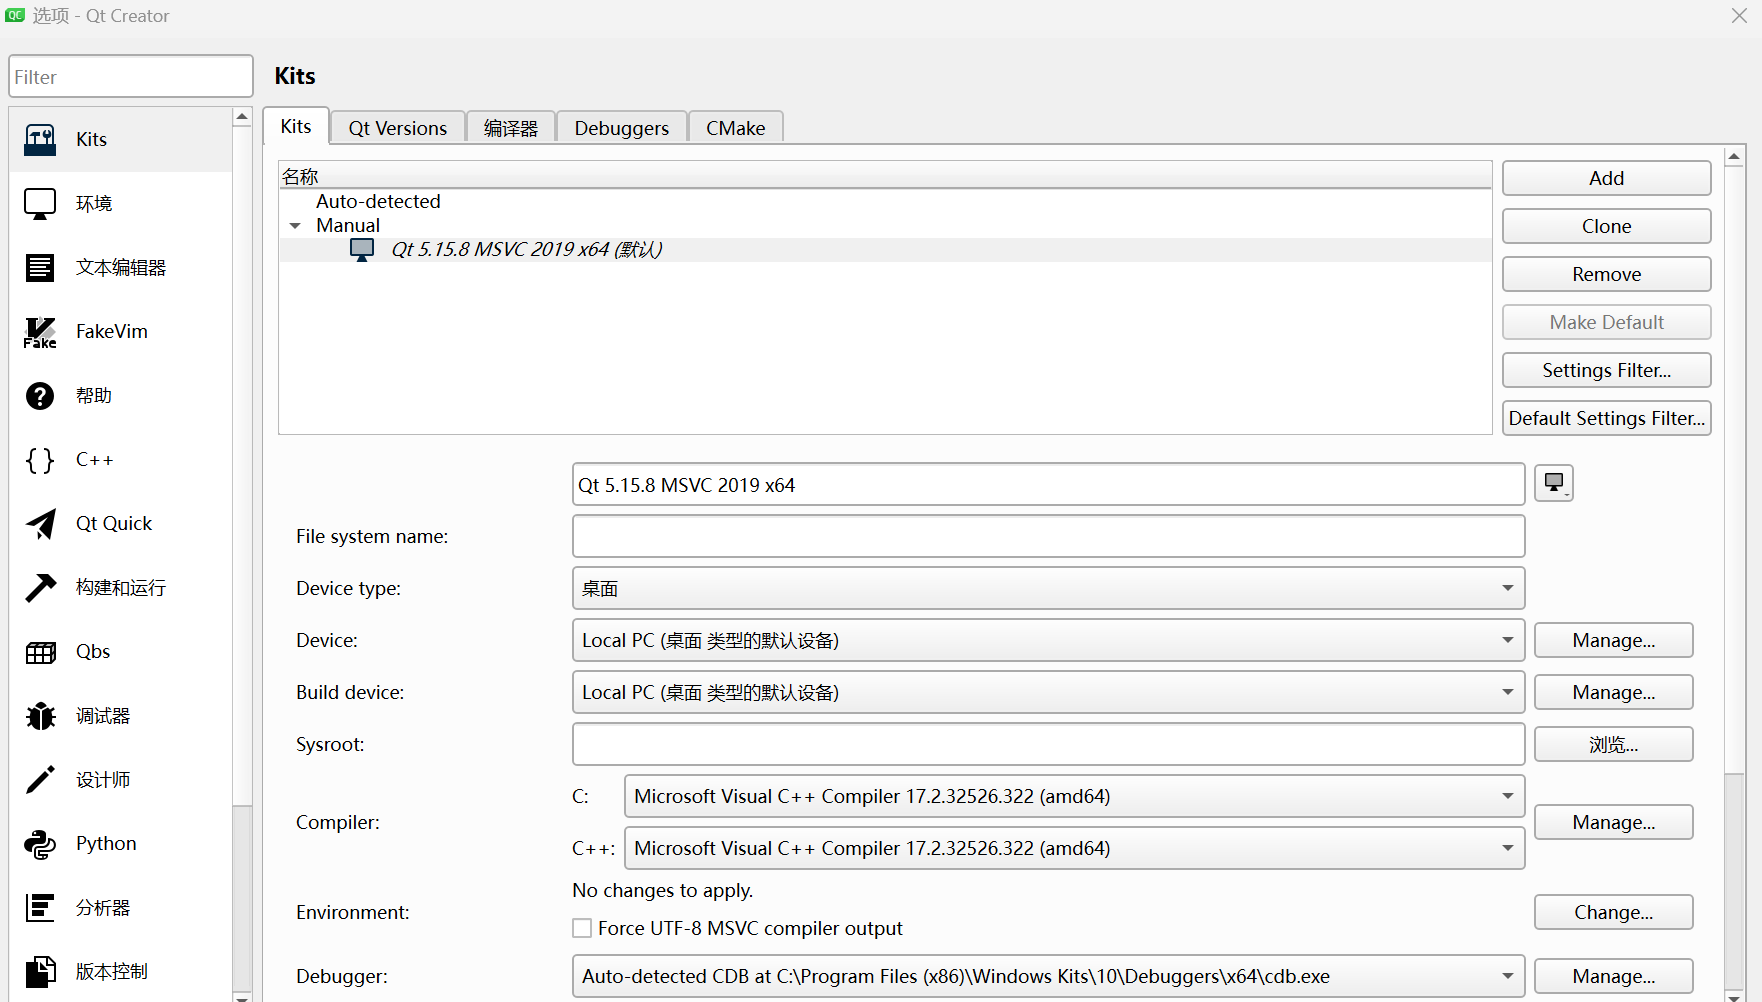Open the C++ compiler dropdown
This screenshot has height=1002, width=1762.
[x=1074, y=848]
